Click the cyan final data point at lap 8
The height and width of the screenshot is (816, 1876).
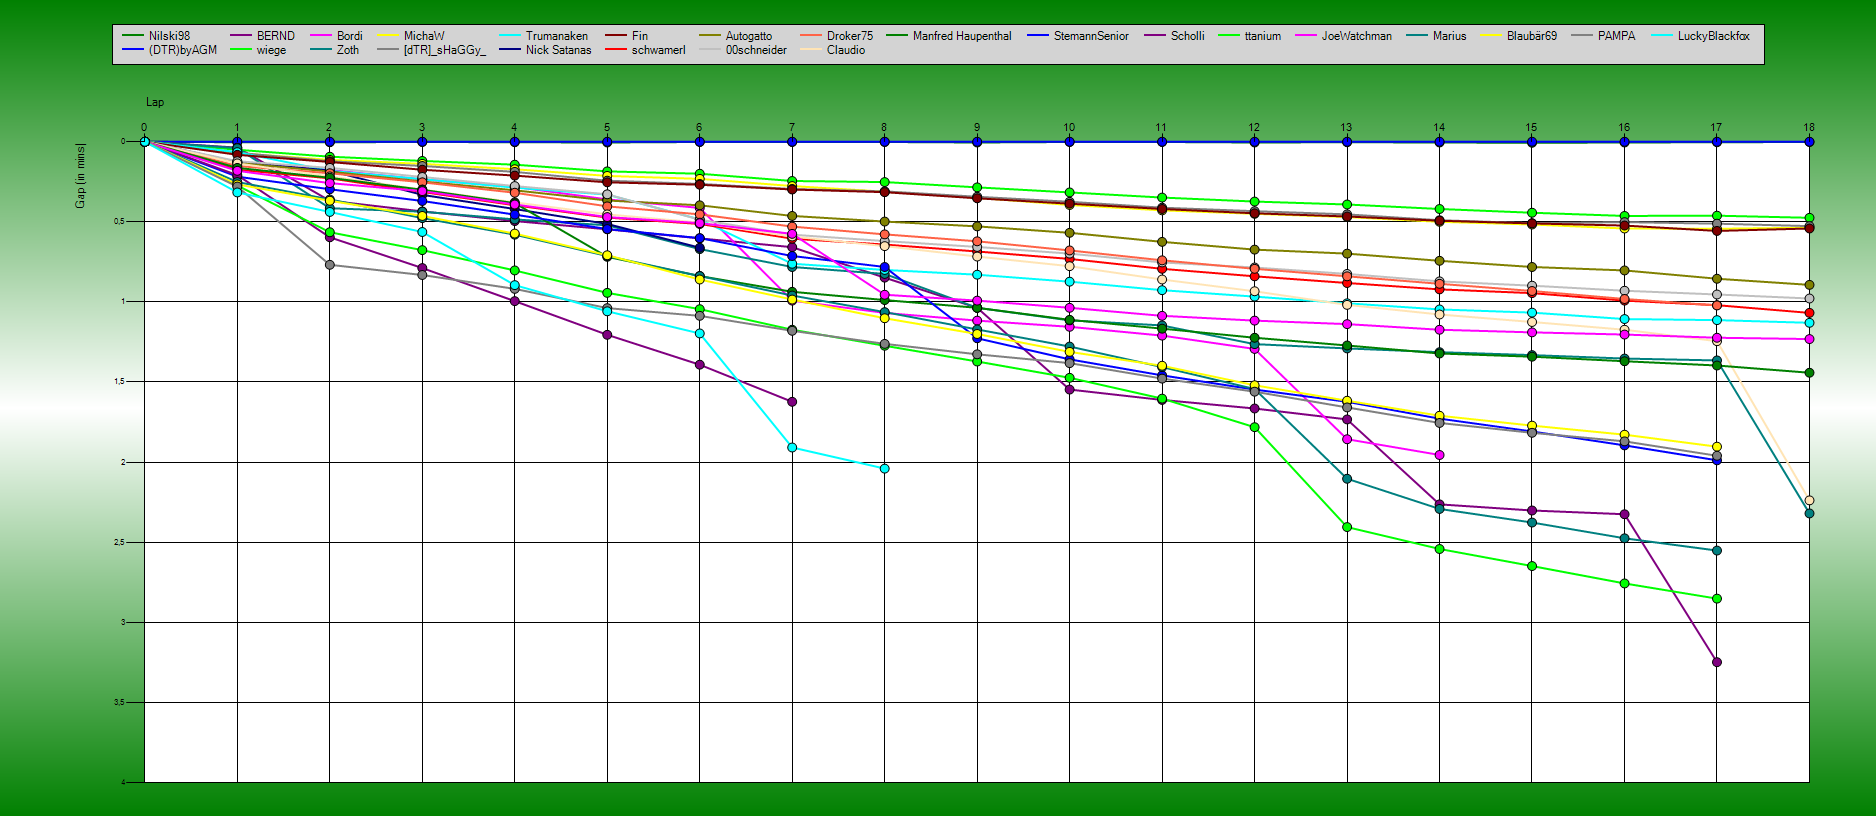[x=884, y=468]
